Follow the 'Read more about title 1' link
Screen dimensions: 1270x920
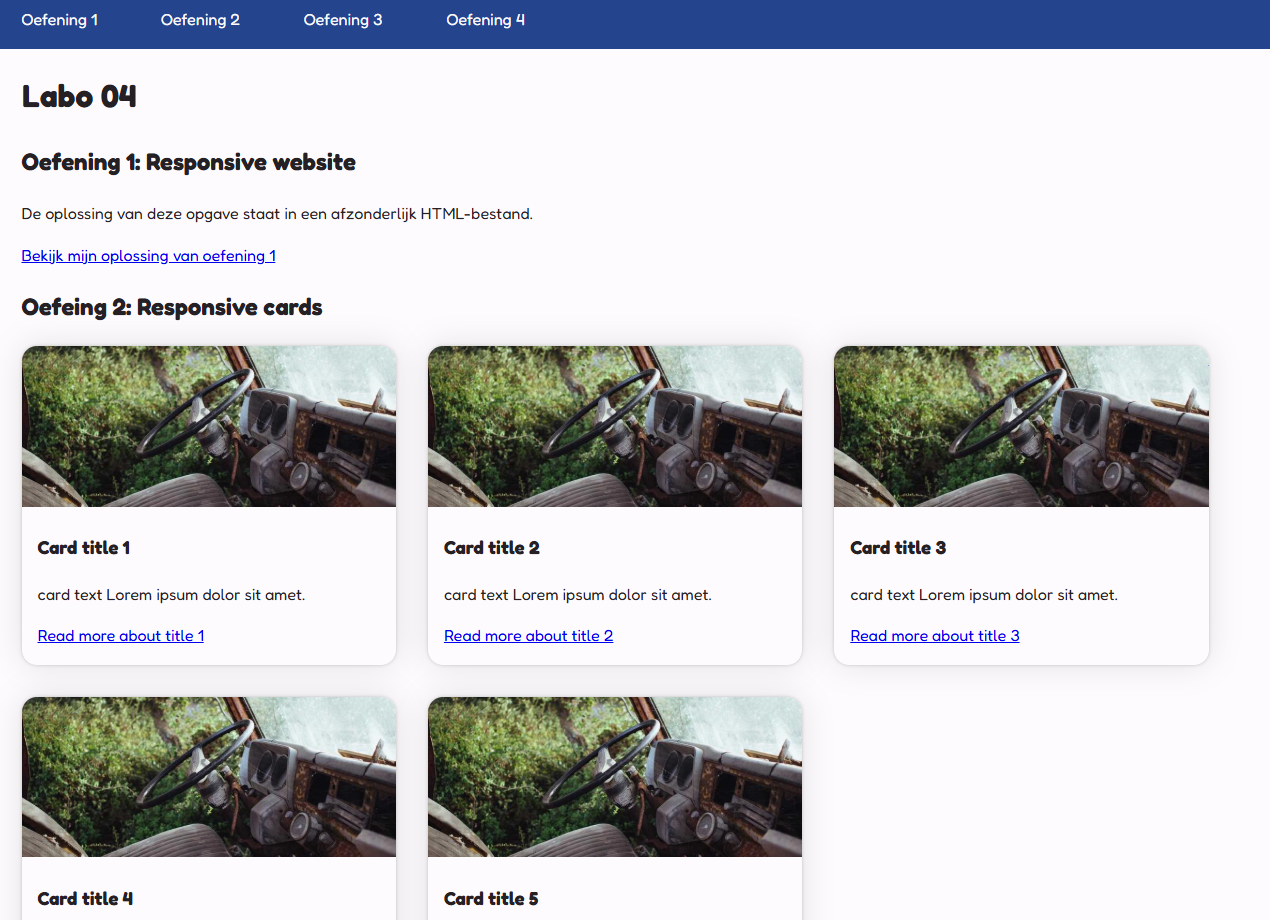(x=121, y=636)
